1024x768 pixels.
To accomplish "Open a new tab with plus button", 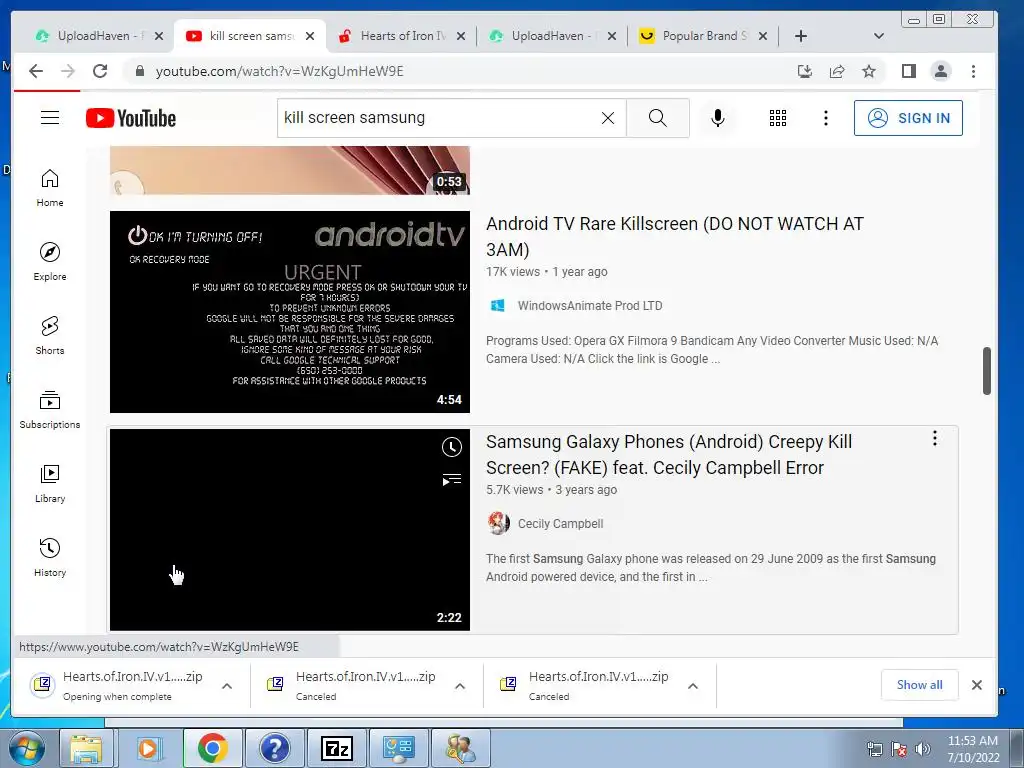I will [x=801, y=36].
